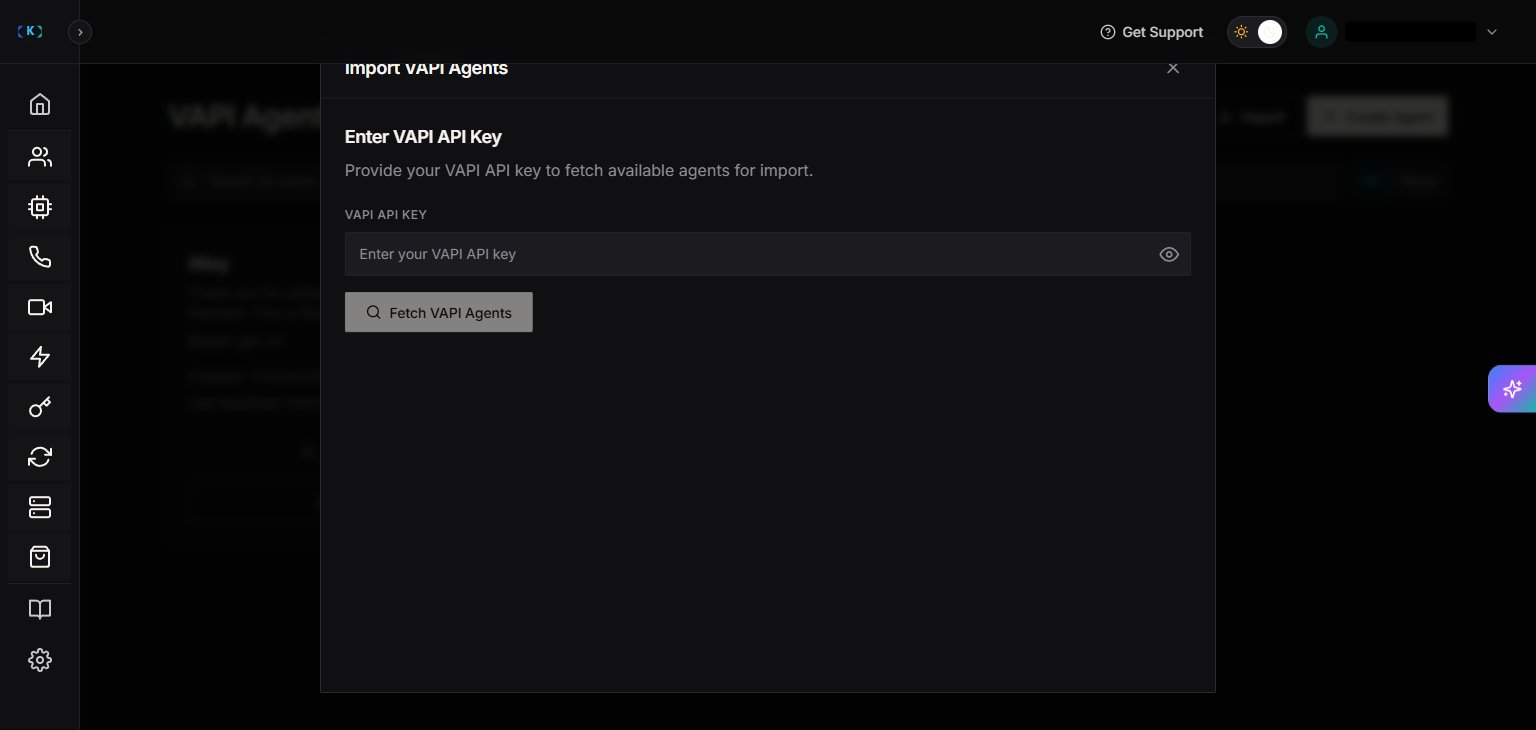The height and width of the screenshot is (730, 1536).
Task: Open the users/team icon in sidebar
Action: pyautogui.click(x=39, y=157)
